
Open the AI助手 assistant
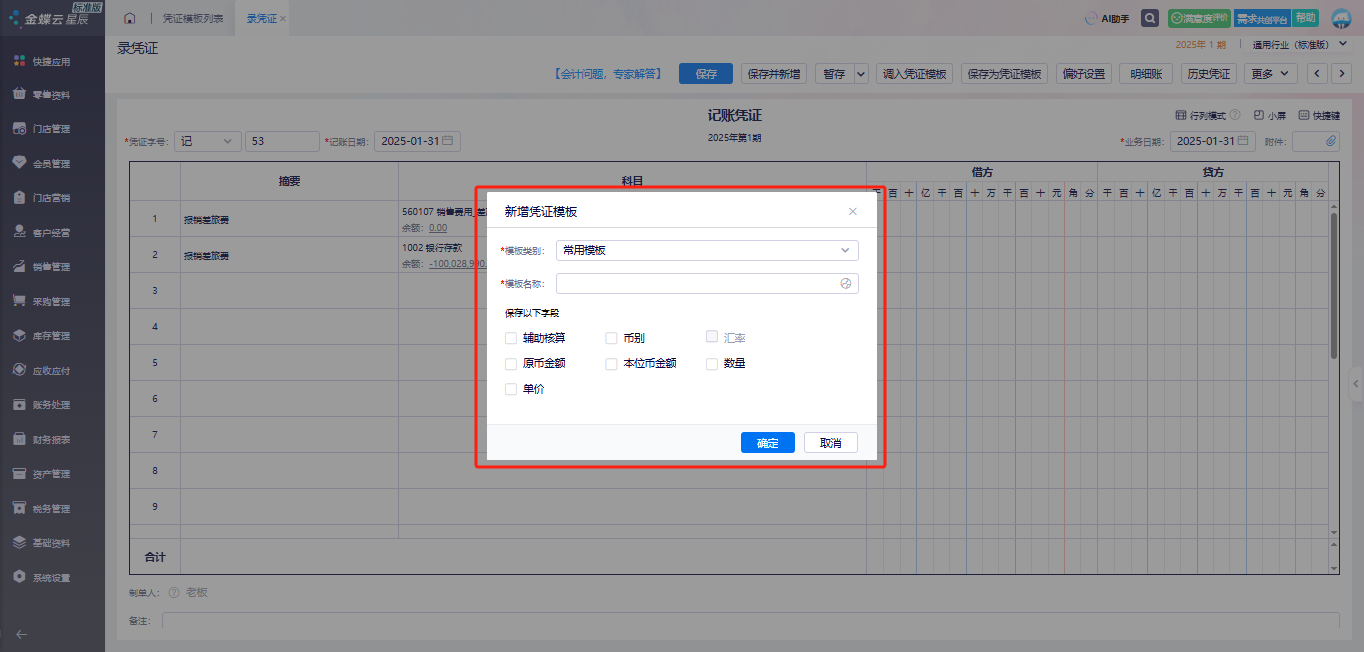click(x=1108, y=19)
